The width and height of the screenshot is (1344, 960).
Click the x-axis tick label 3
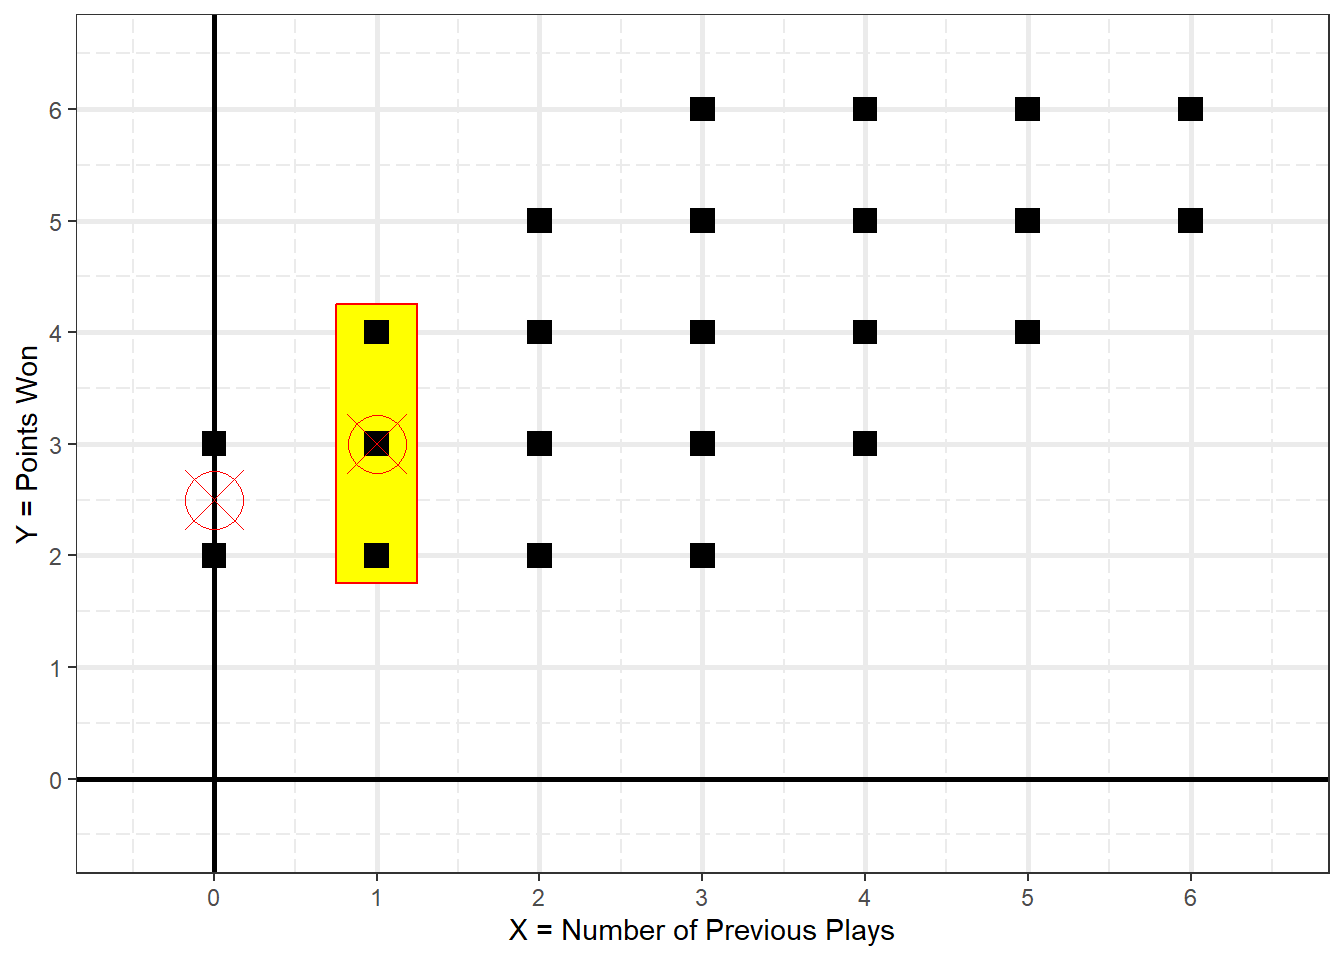pos(702,898)
